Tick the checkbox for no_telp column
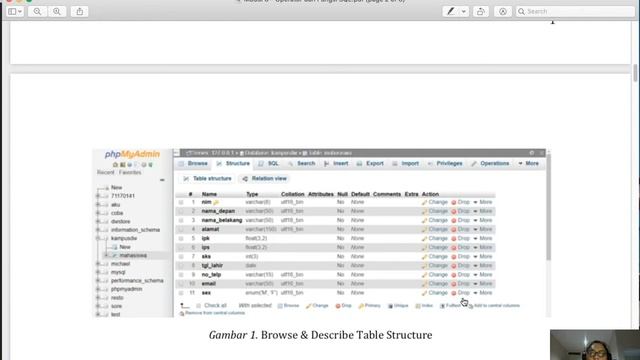This screenshot has height=360, width=640. 181,275
